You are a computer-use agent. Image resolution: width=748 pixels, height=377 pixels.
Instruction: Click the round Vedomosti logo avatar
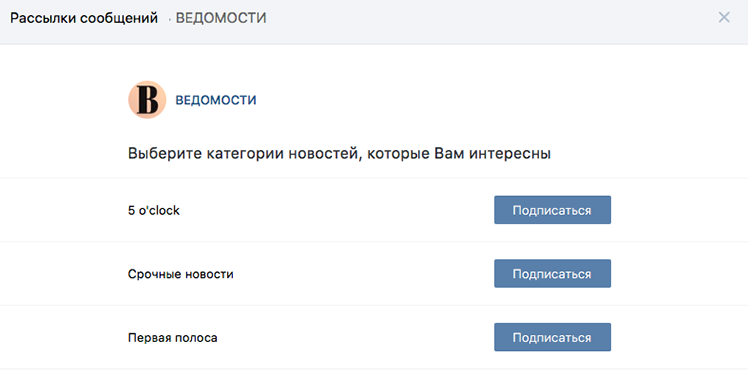[147, 100]
